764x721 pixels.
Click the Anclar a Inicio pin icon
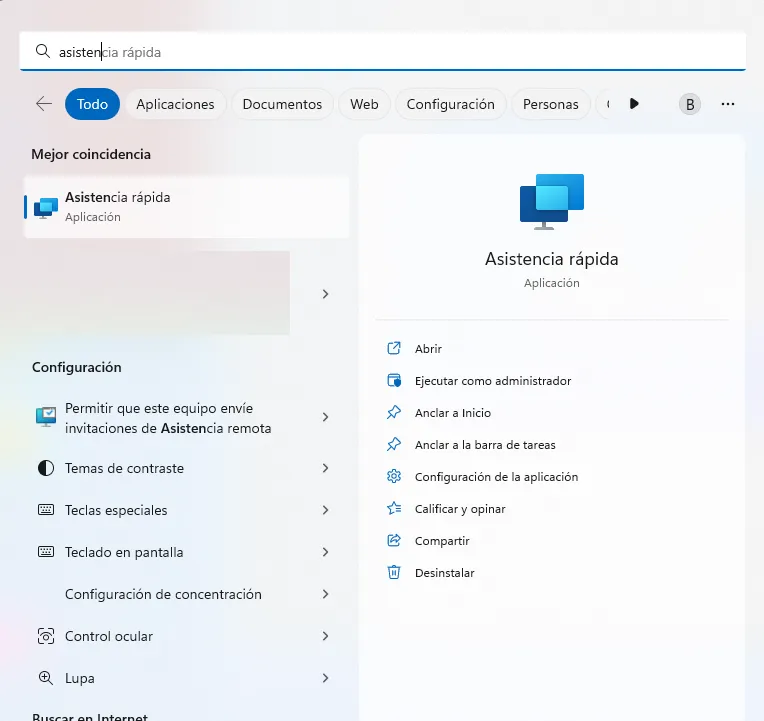(394, 413)
